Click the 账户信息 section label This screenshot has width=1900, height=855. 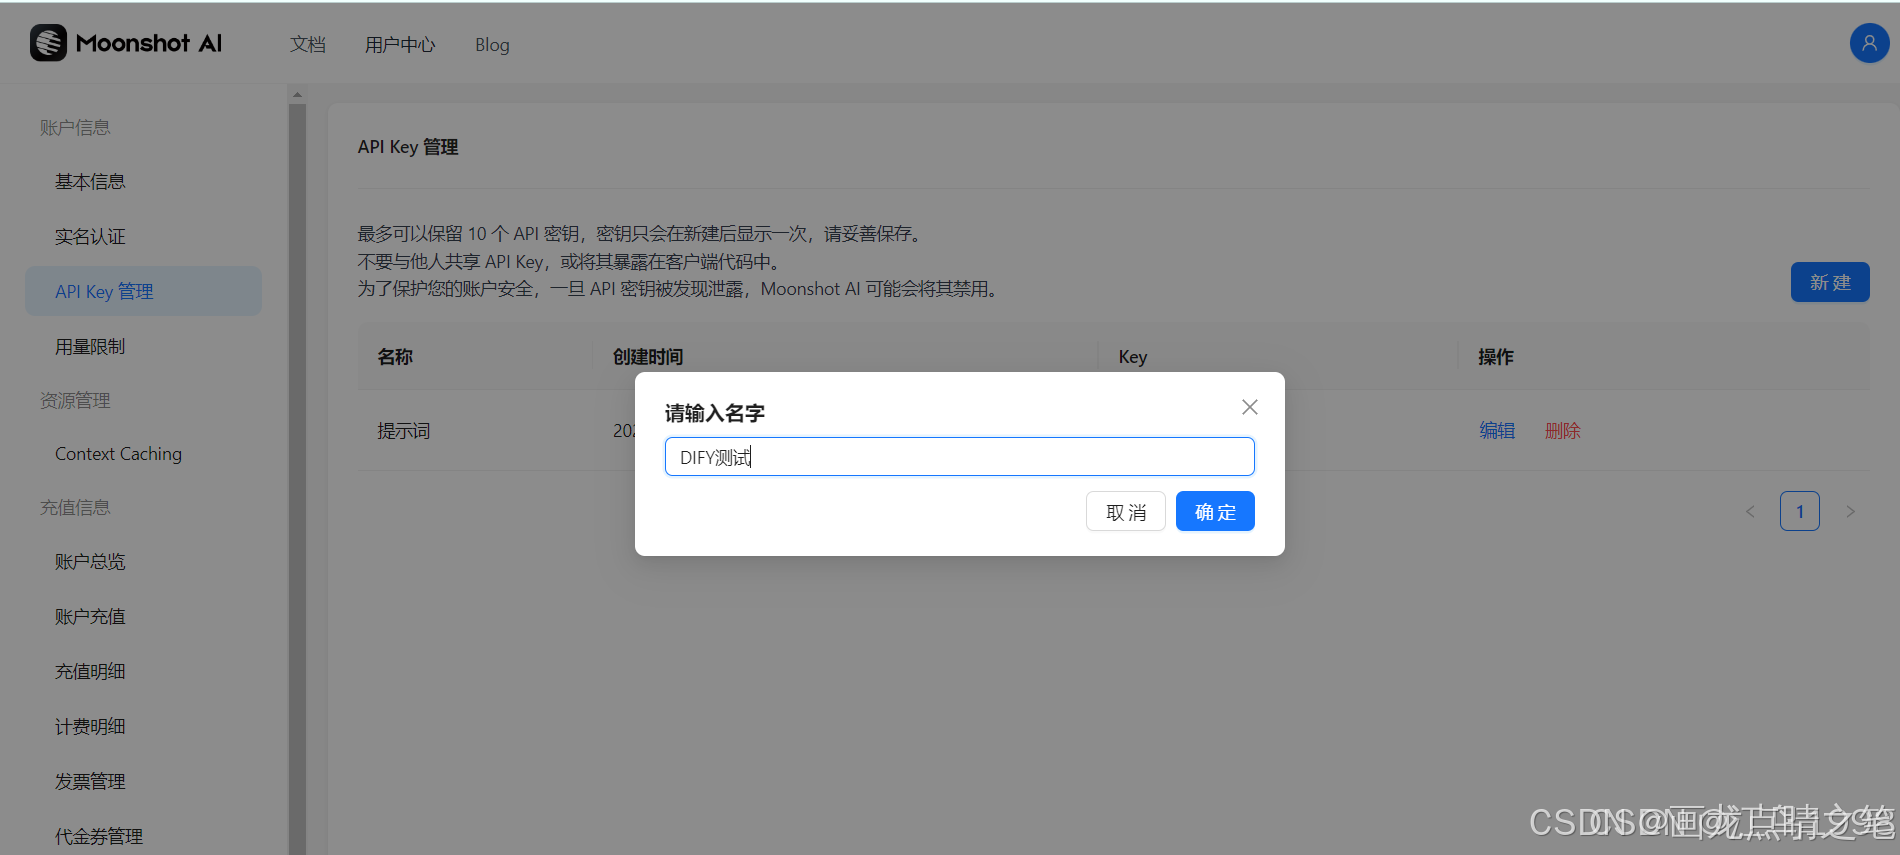pos(75,128)
